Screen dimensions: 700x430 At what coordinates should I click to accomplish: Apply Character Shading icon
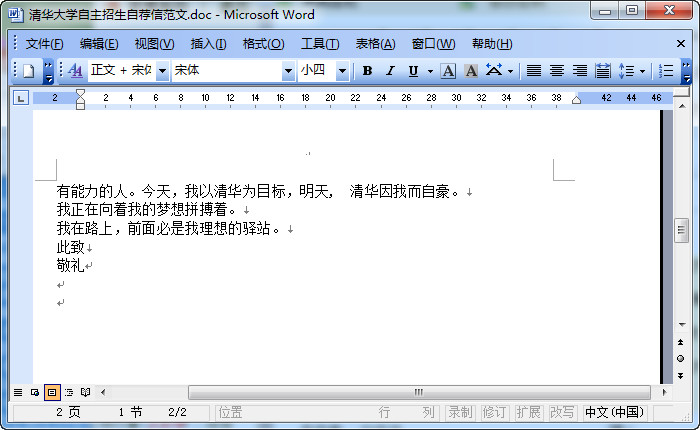pyautogui.click(x=471, y=71)
